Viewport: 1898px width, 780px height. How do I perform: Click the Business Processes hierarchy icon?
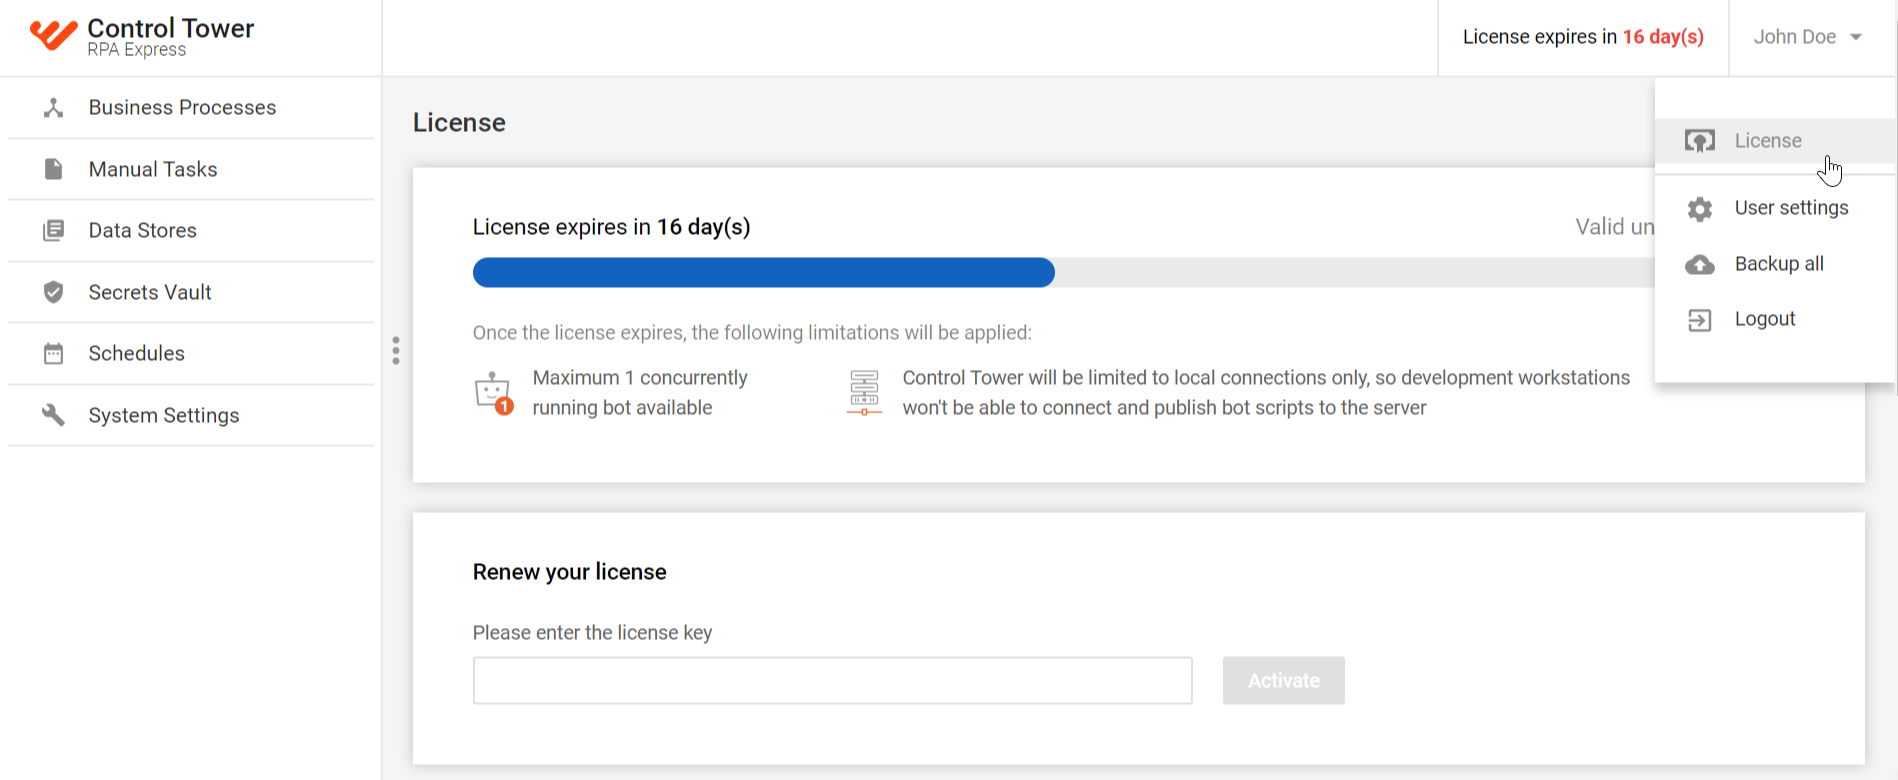[54, 108]
